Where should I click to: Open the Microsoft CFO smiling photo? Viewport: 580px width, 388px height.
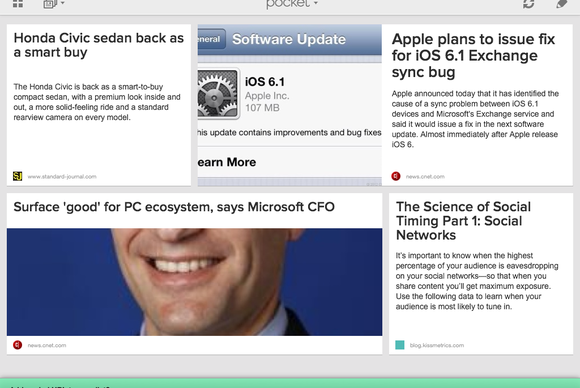[195, 282]
